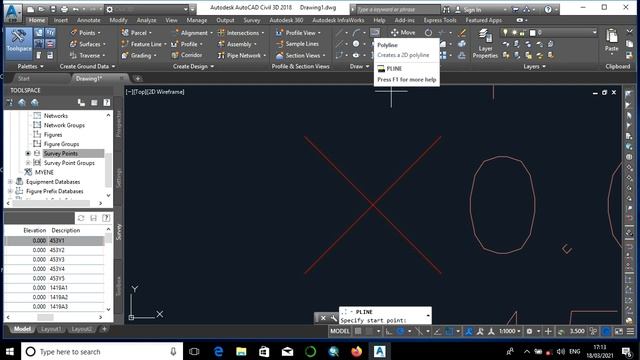640x360 pixels.
Task: Open the AutoCAD application menu logo
Action: (13, 12)
